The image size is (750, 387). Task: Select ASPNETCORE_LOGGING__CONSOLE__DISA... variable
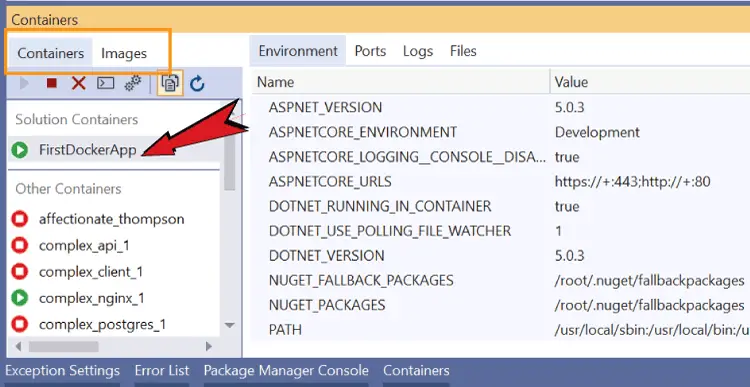pos(407,157)
